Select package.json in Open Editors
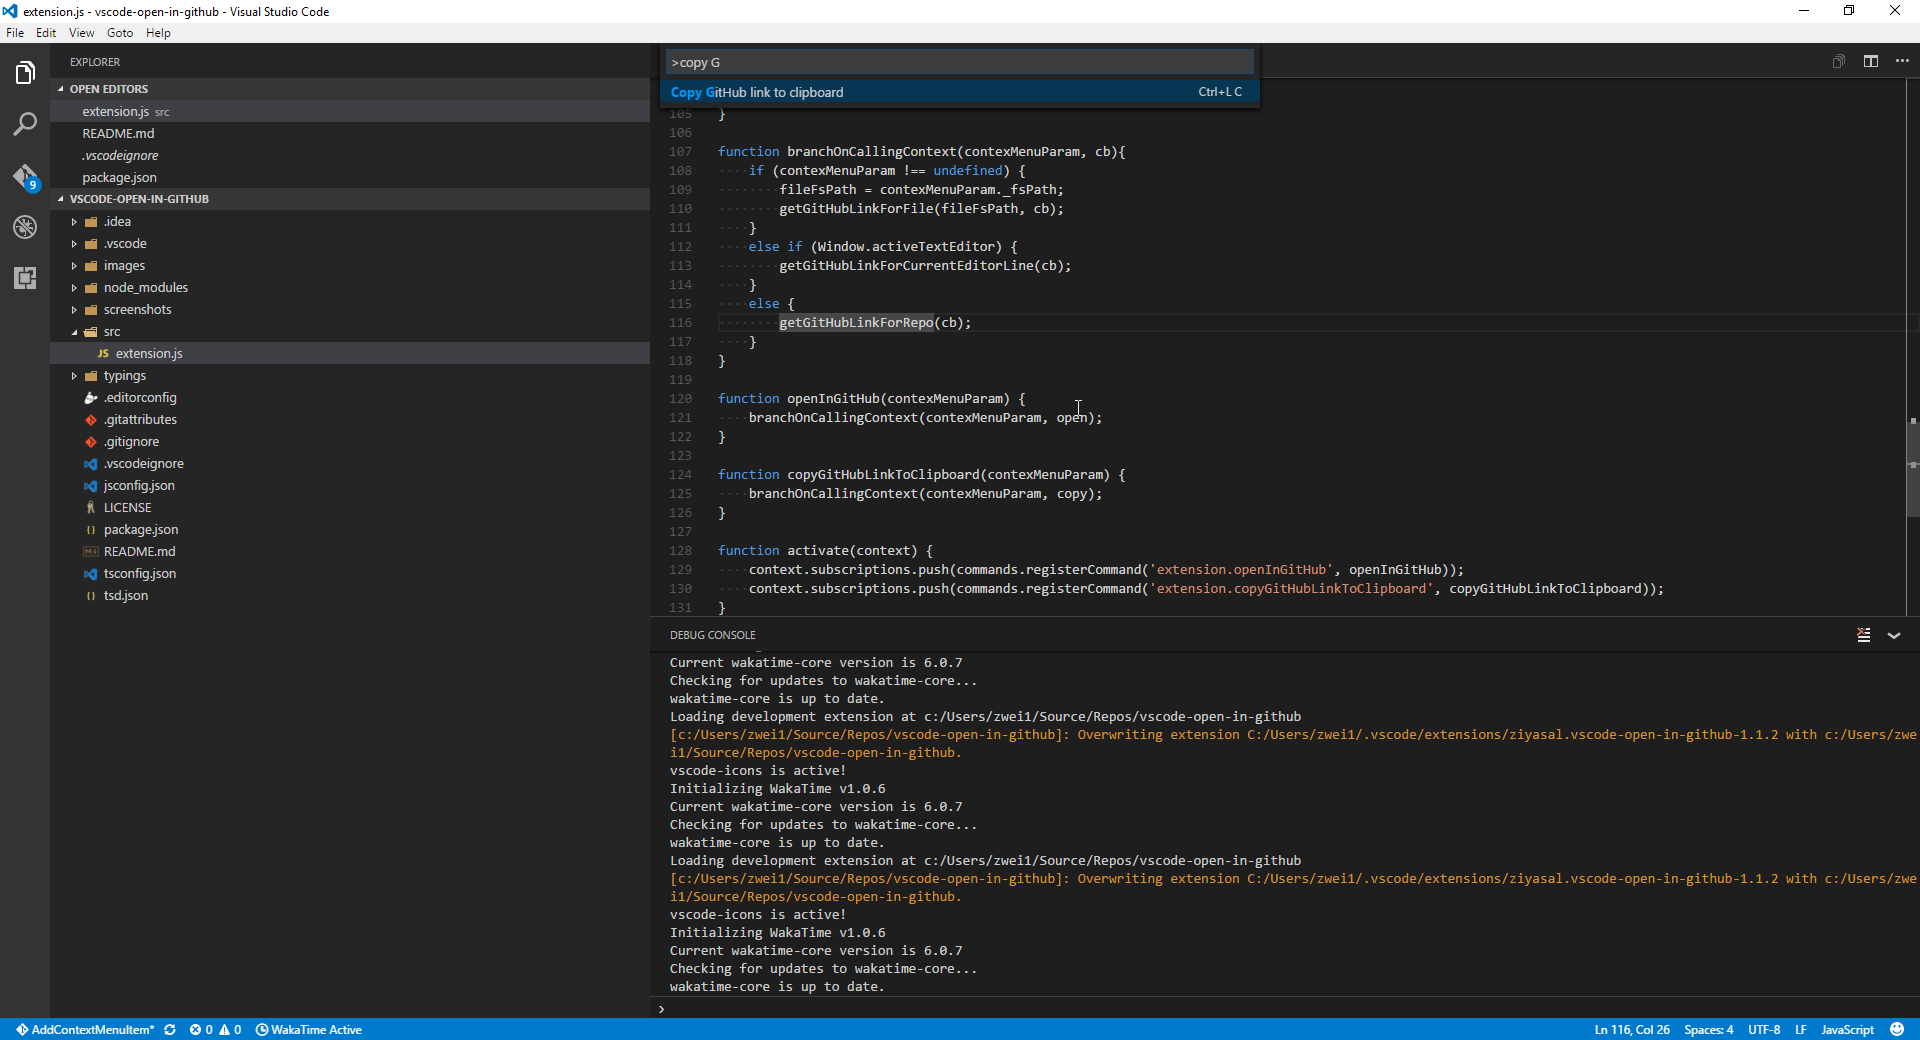 (x=350, y=178)
